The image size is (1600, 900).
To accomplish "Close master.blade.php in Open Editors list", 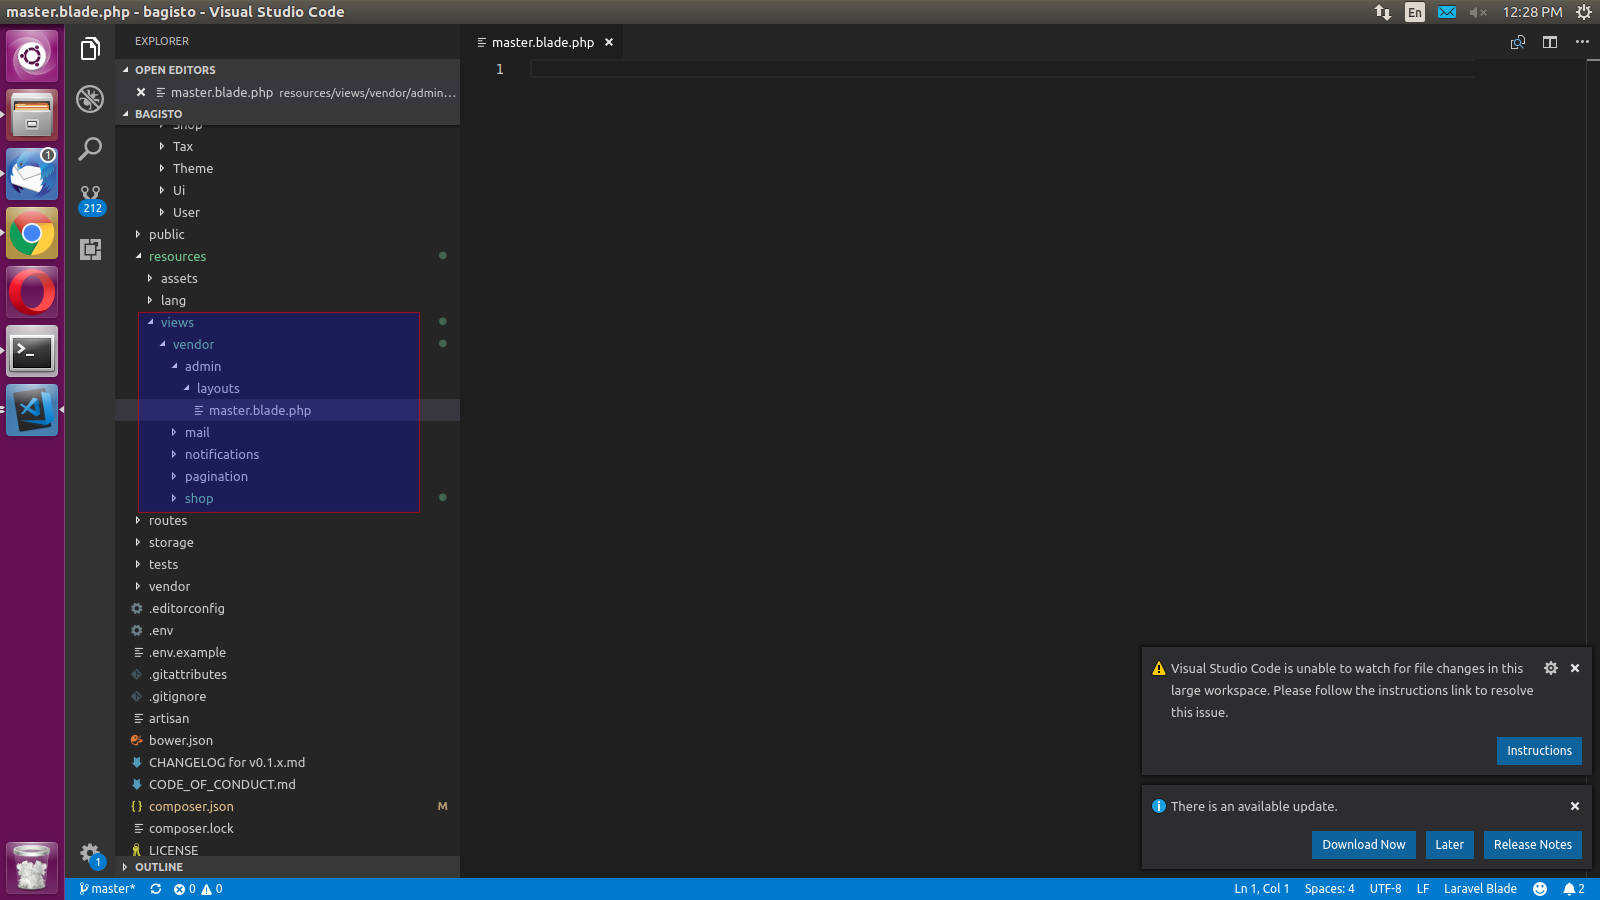I will coord(141,92).
